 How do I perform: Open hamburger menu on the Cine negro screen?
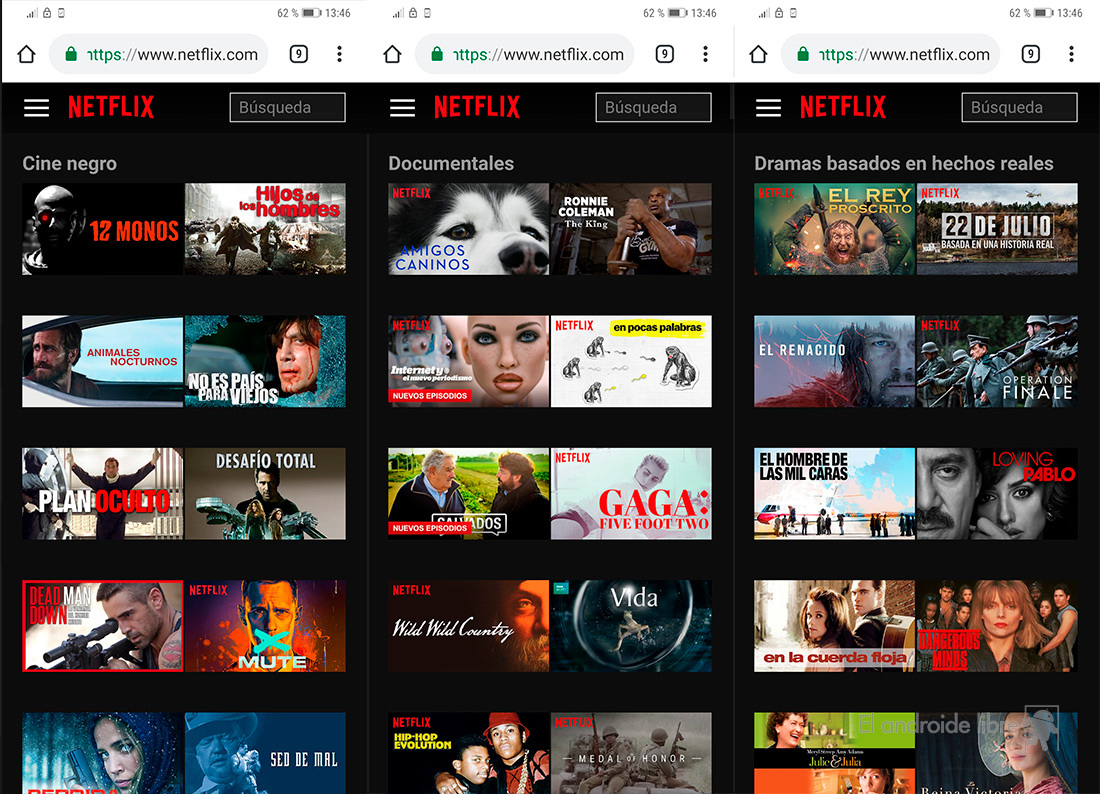pyautogui.click(x=36, y=108)
